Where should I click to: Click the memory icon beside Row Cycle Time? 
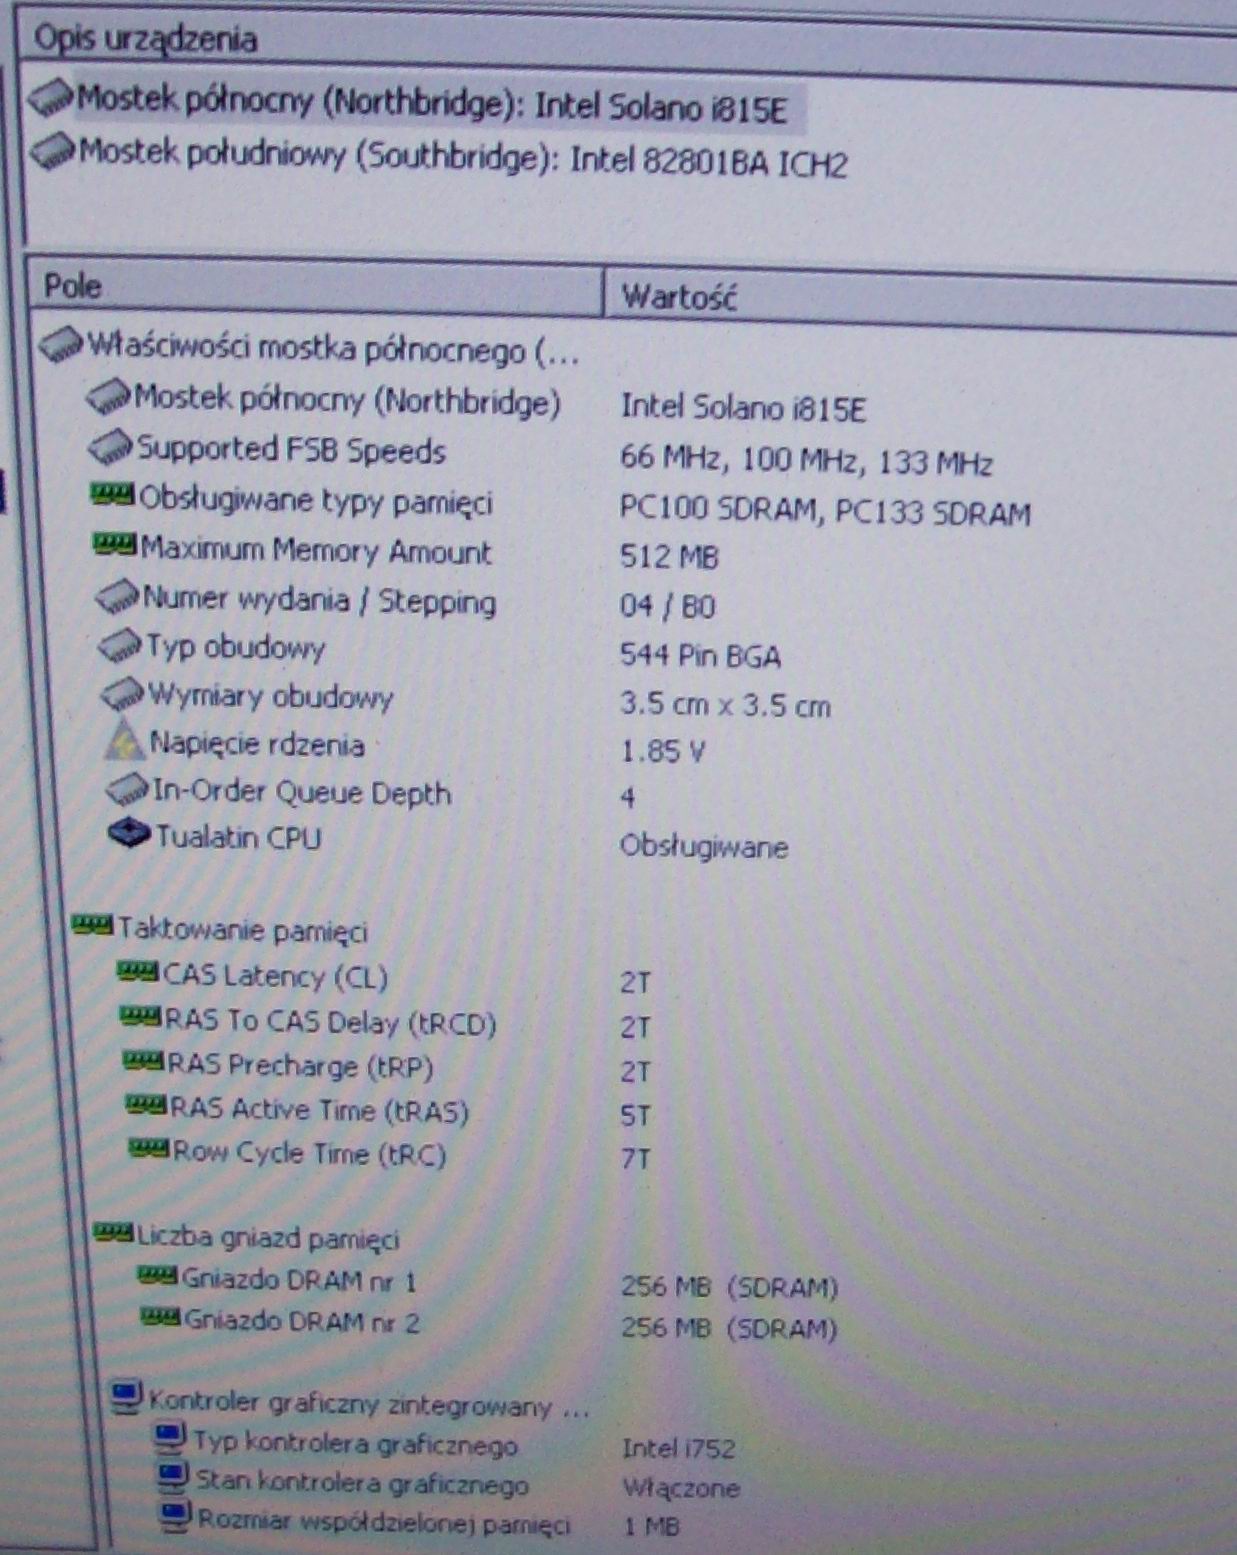[x=149, y=1149]
